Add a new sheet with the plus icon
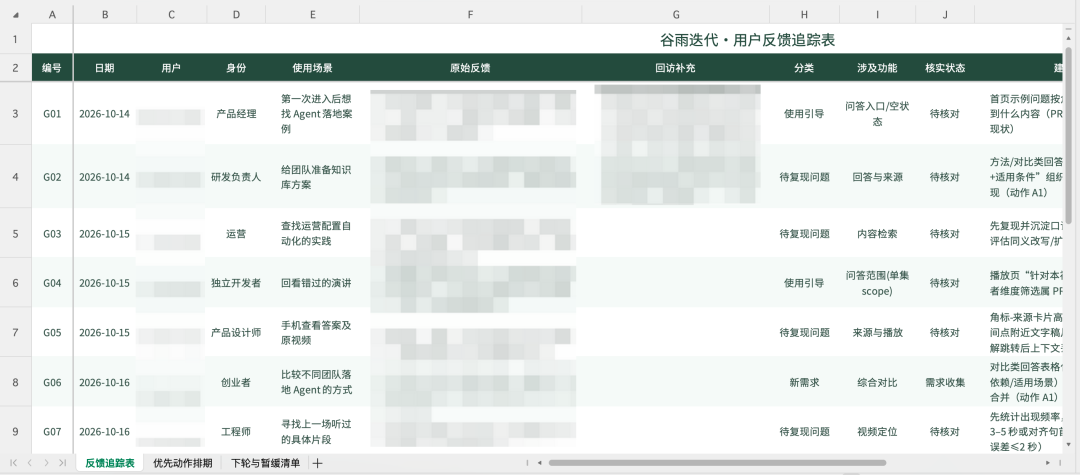 (318, 463)
